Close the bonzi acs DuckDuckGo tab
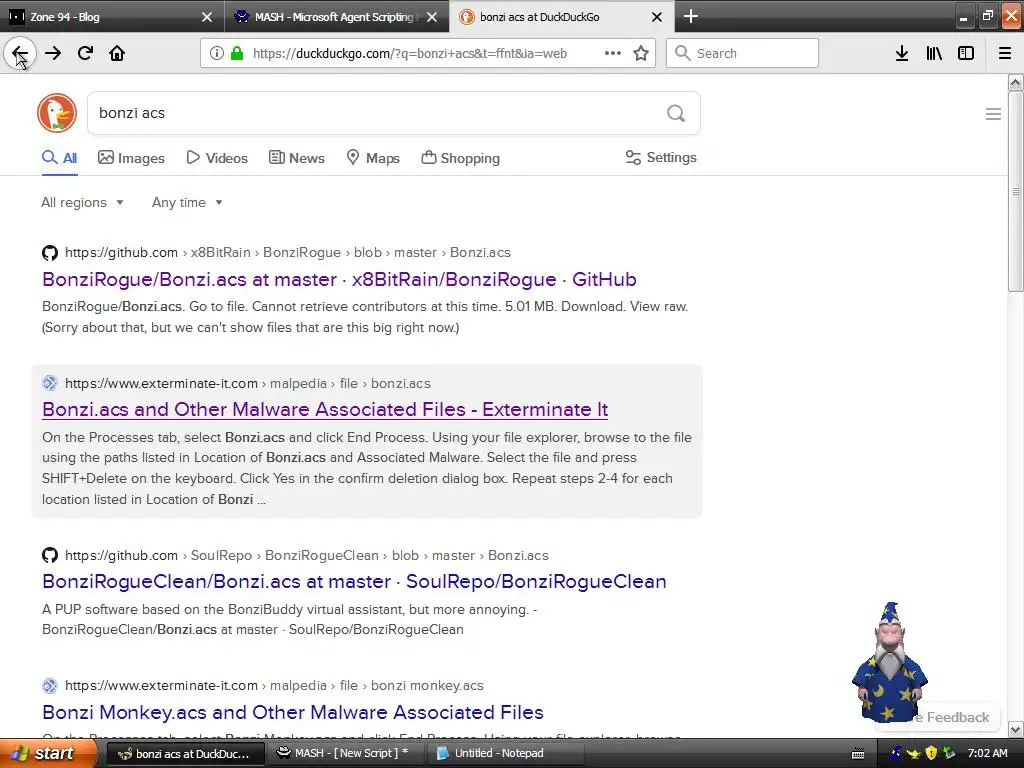This screenshot has width=1024, height=768. (657, 17)
